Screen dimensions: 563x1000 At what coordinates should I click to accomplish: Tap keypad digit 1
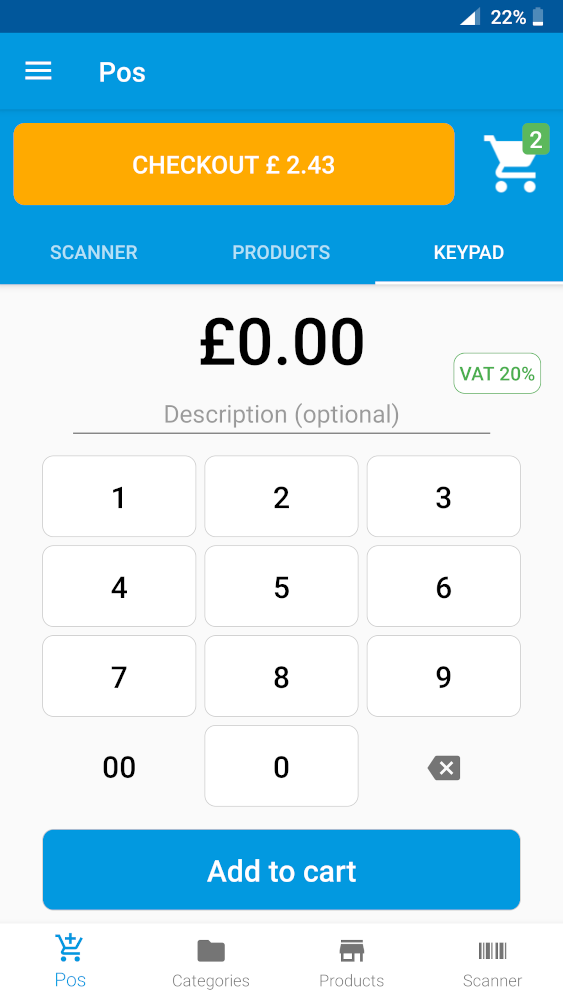[119, 496]
